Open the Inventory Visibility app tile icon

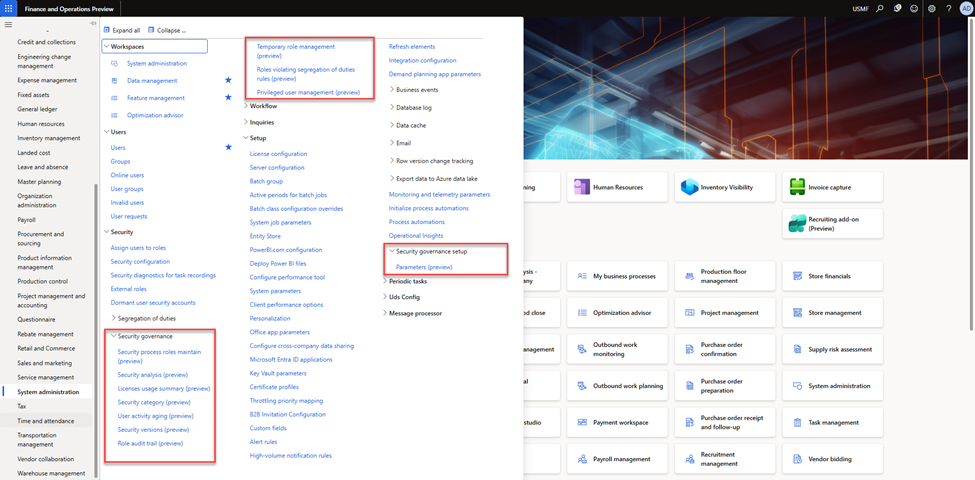(689, 187)
